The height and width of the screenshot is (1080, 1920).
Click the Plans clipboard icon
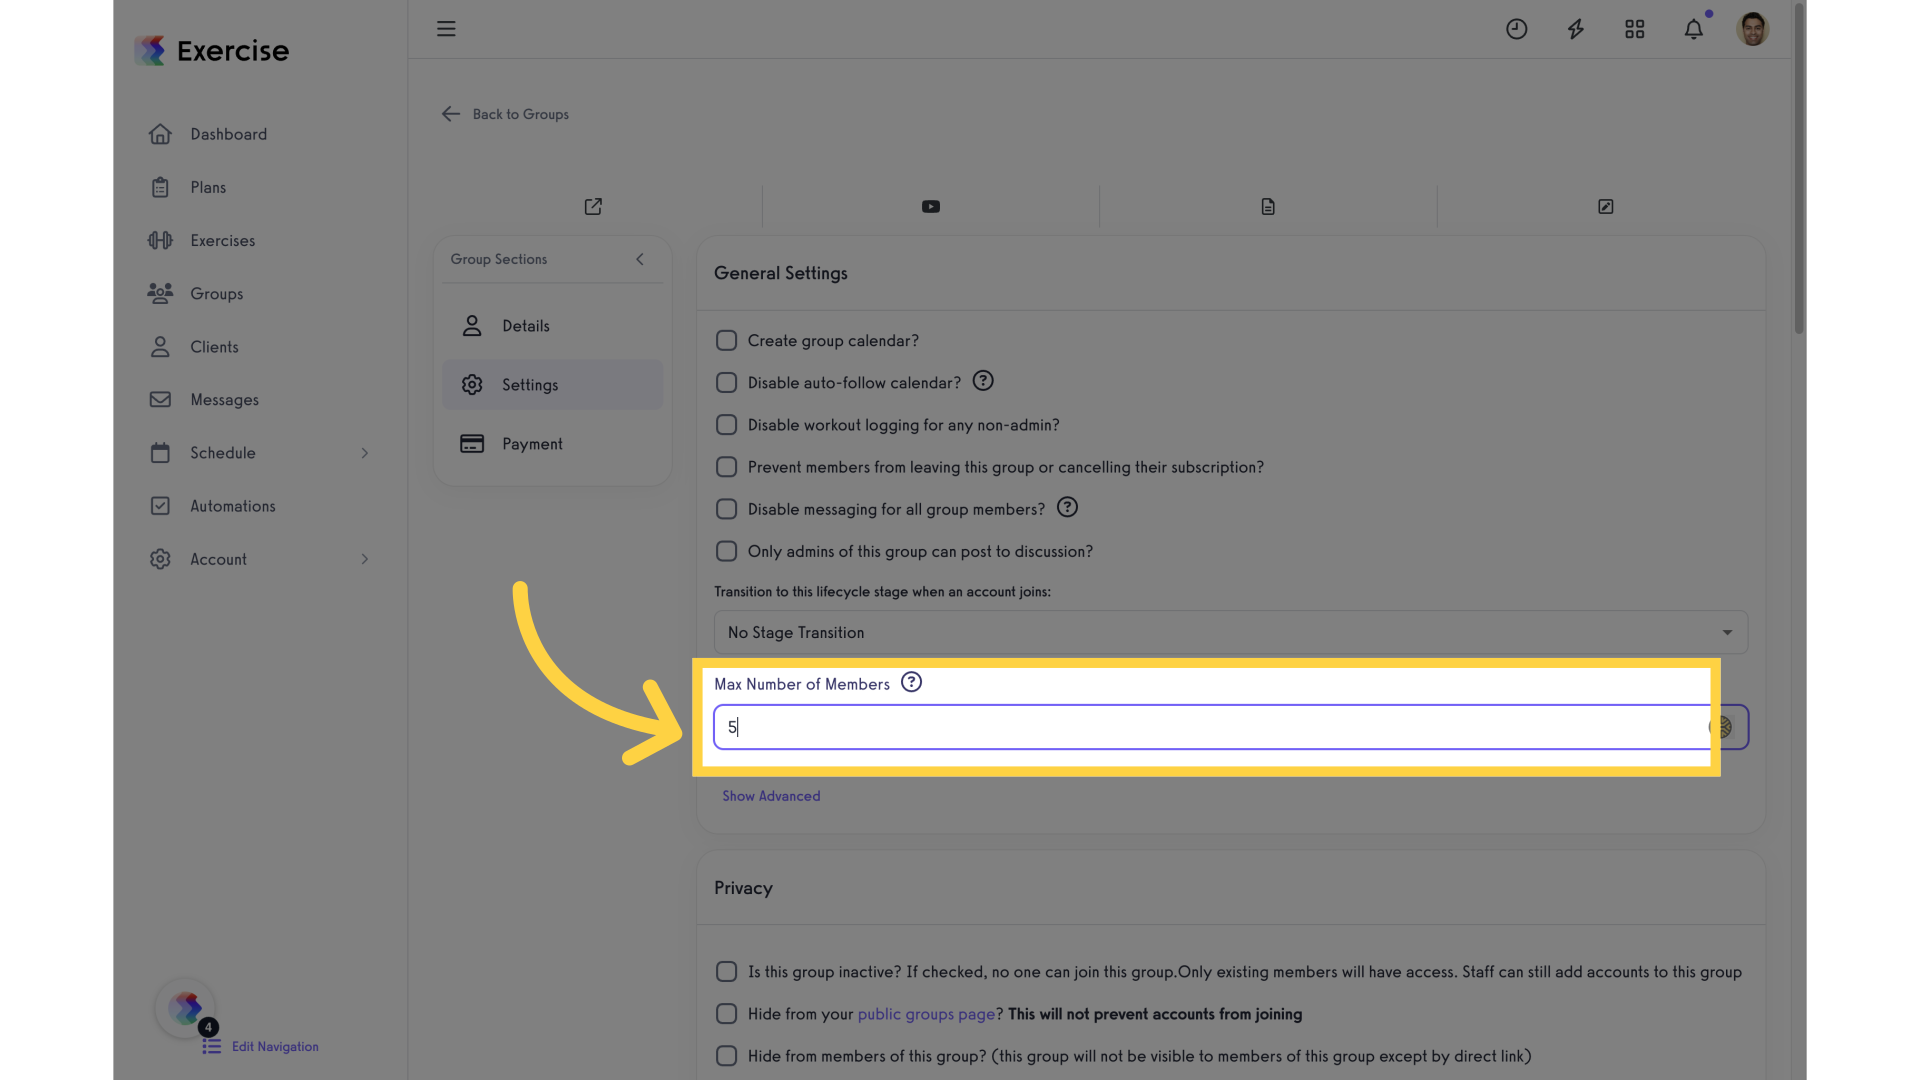[x=160, y=187]
